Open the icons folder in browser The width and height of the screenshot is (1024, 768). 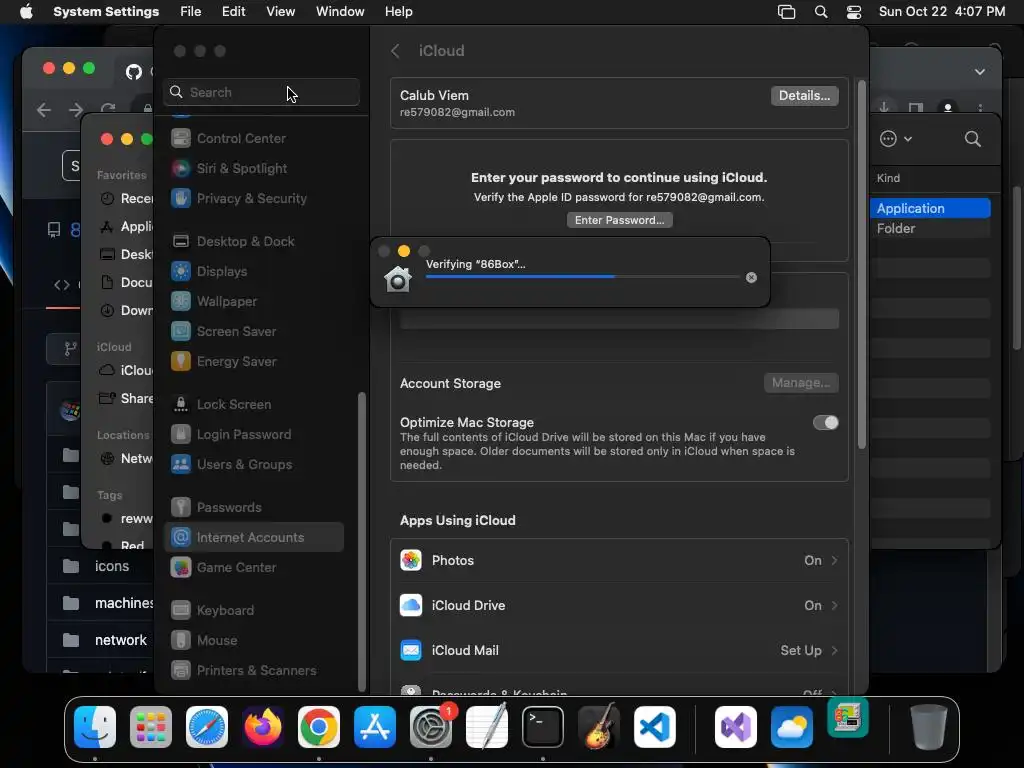[x=112, y=567]
